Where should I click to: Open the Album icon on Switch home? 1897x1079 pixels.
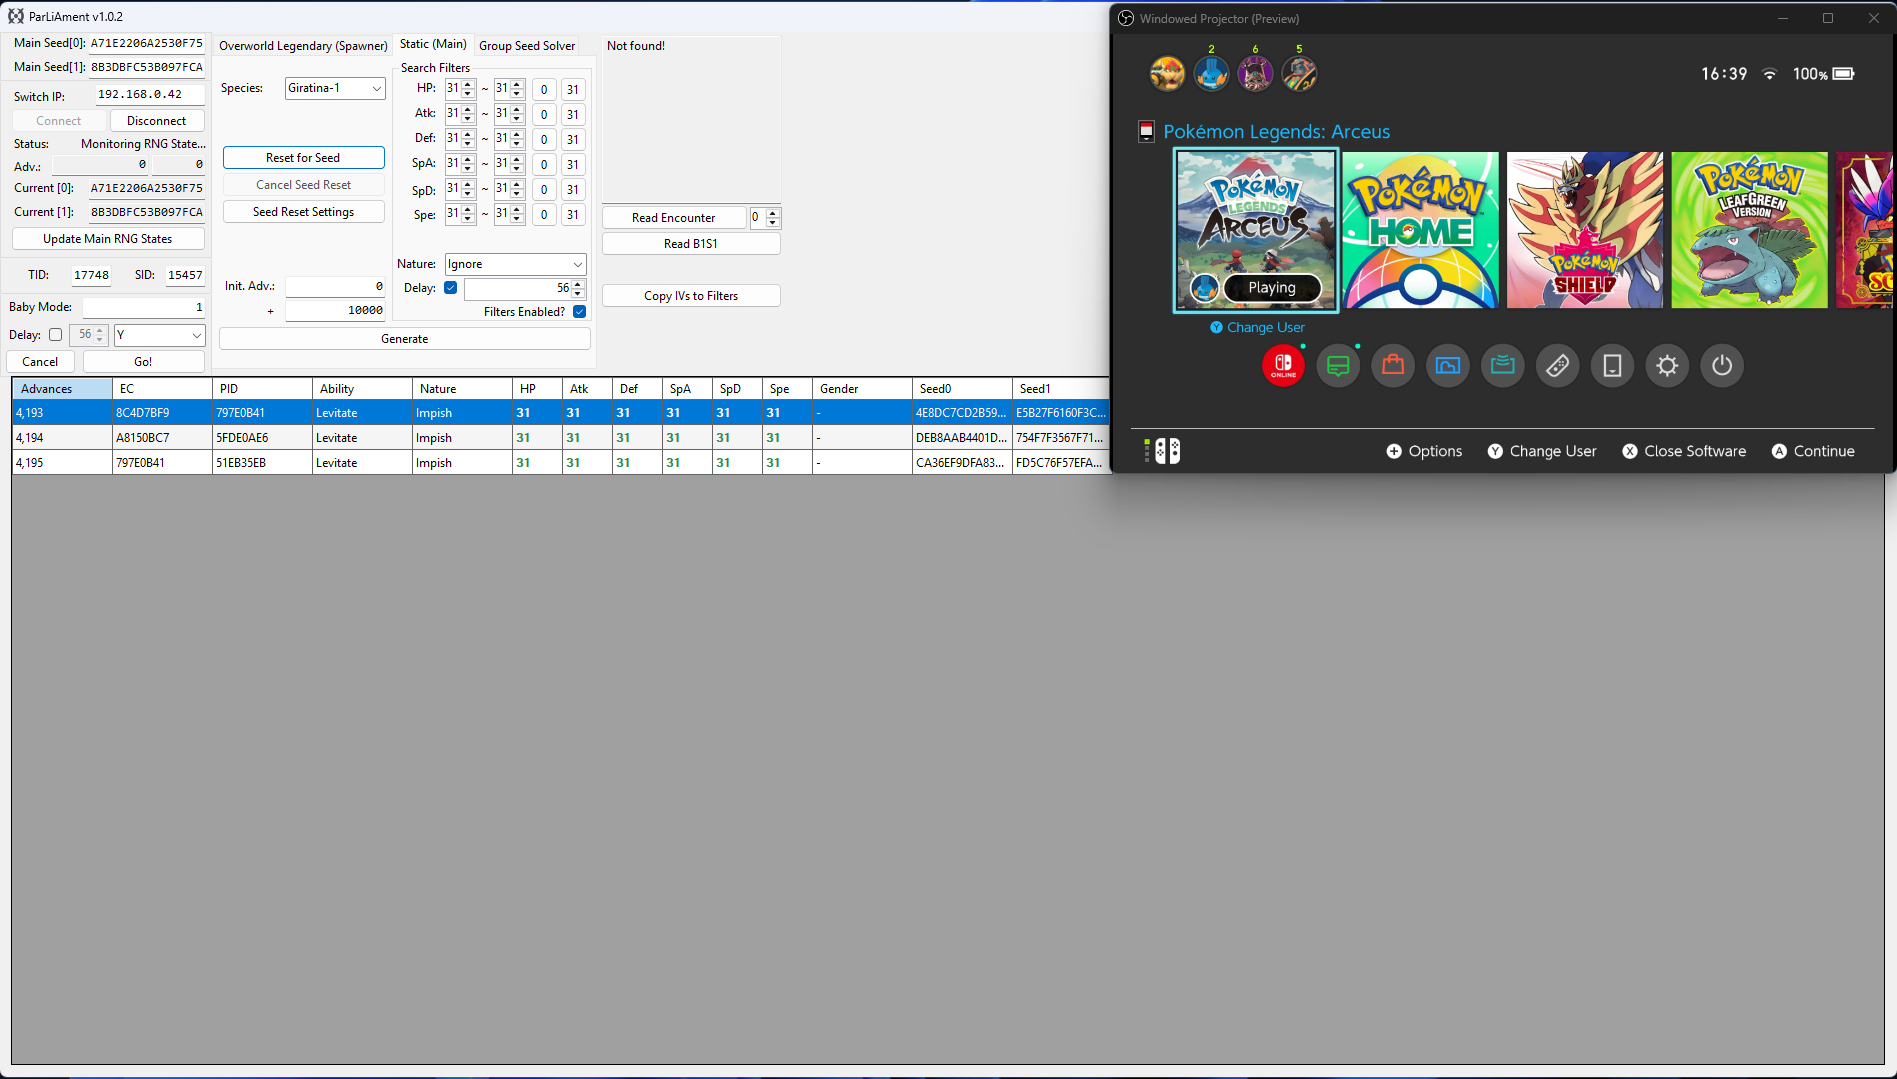point(1448,366)
